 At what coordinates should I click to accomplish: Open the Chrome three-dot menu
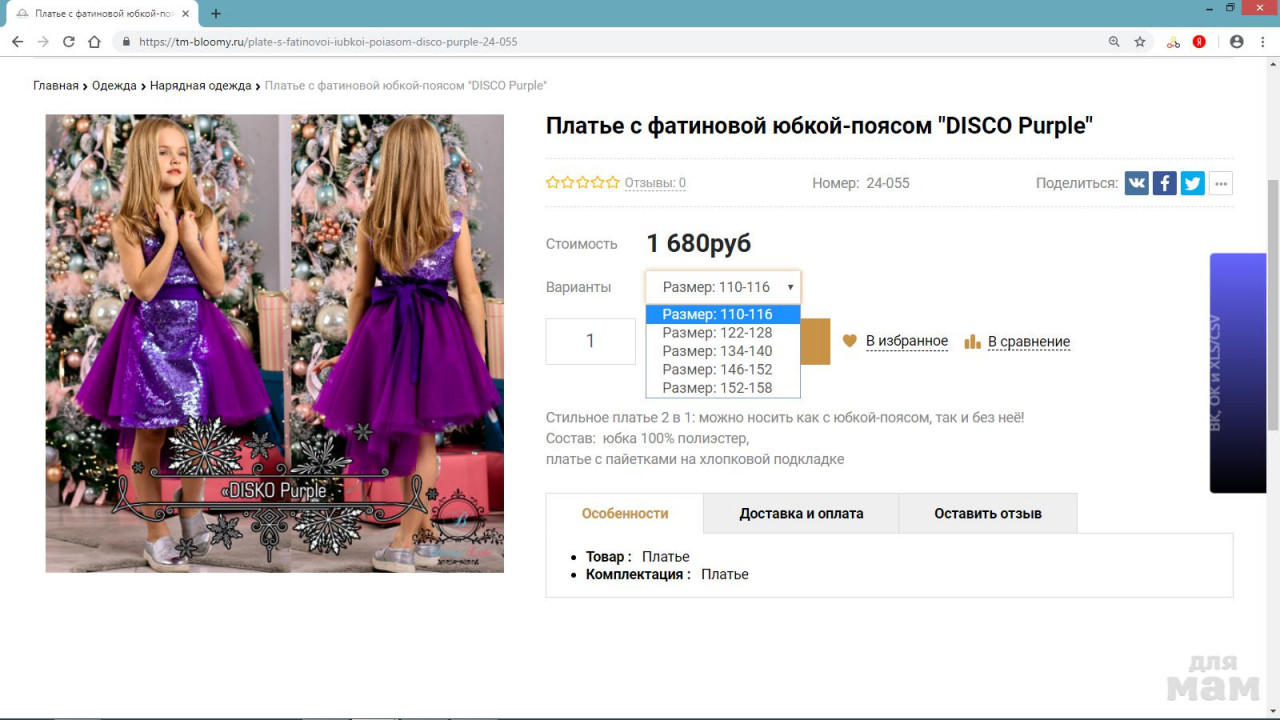[1262, 42]
